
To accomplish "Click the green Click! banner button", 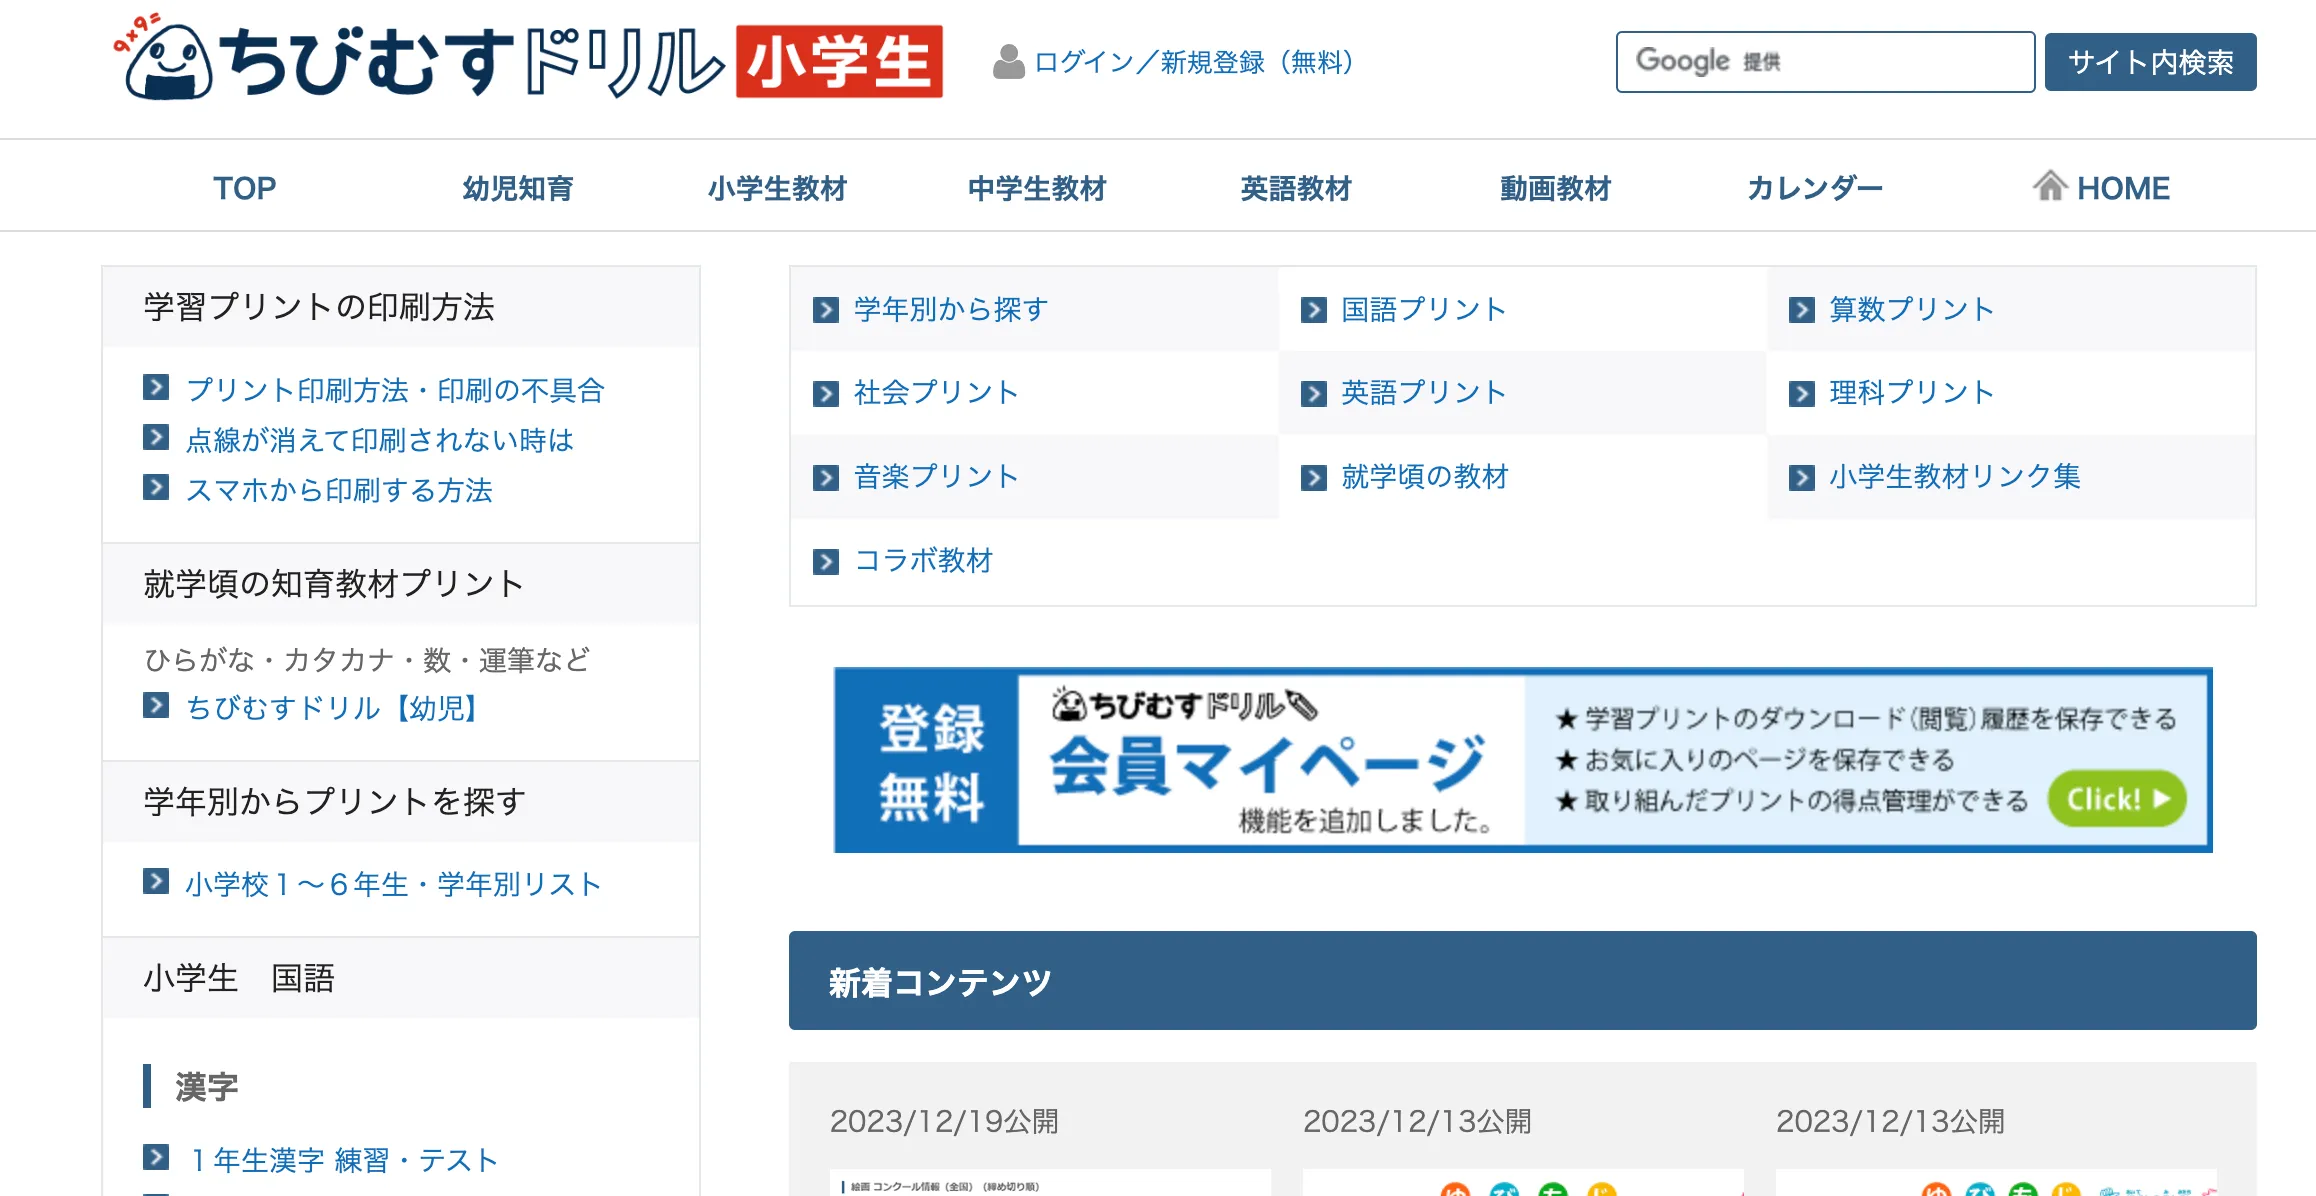I will point(2117,799).
